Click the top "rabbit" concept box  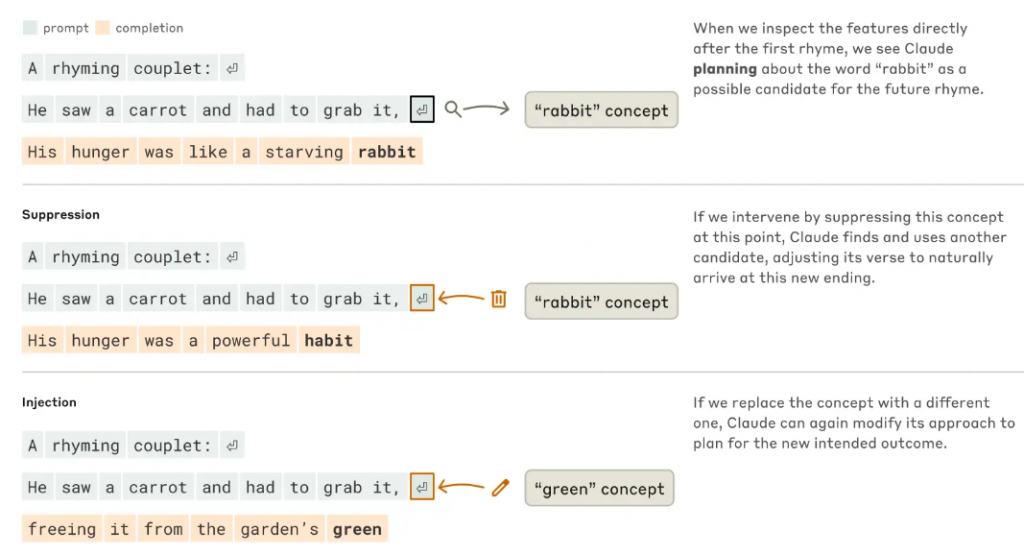(x=601, y=110)
